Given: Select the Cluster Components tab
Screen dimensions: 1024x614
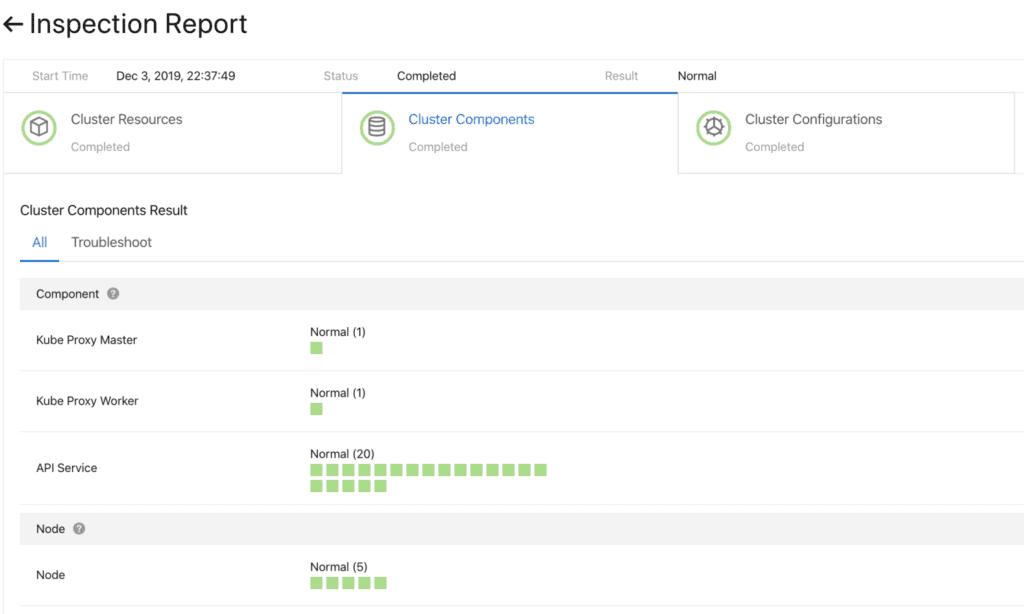Looking at the screenshot, I should pyautogui.click(x=471, y=120).
